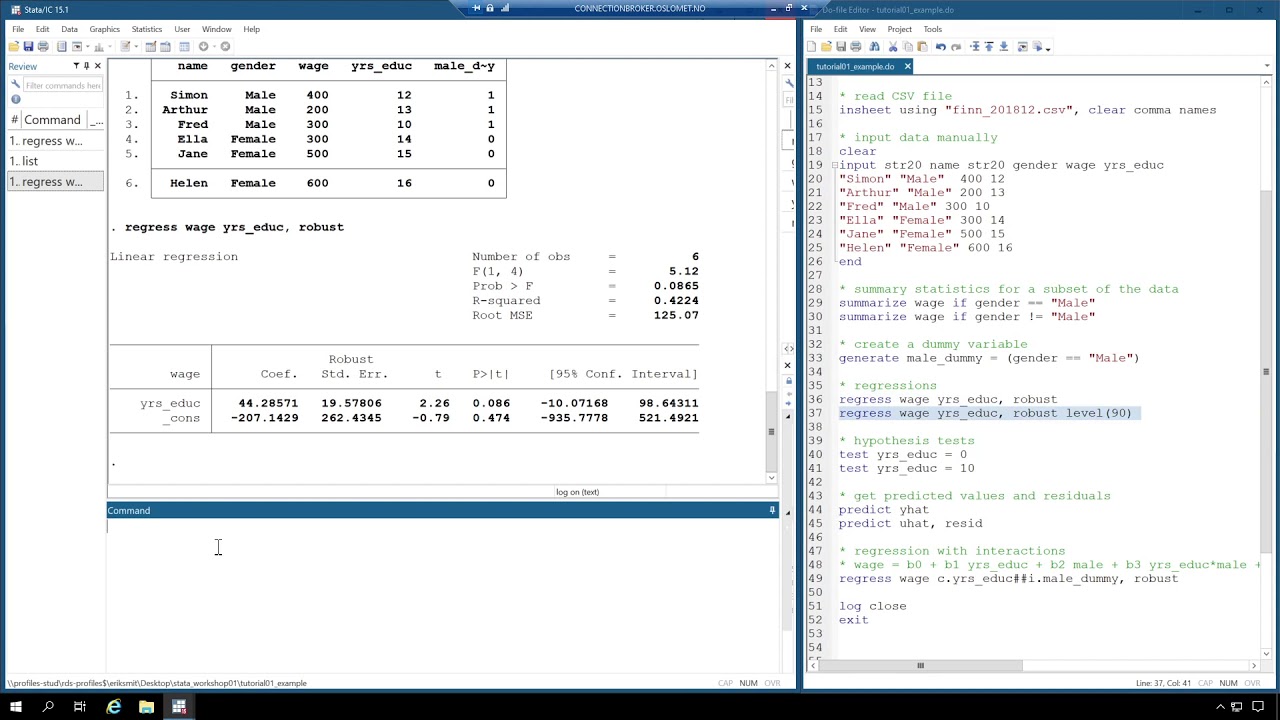Open dropdown arrow beside Execute icon
Screen dimensions: 1280x720
coord(1048,47)
